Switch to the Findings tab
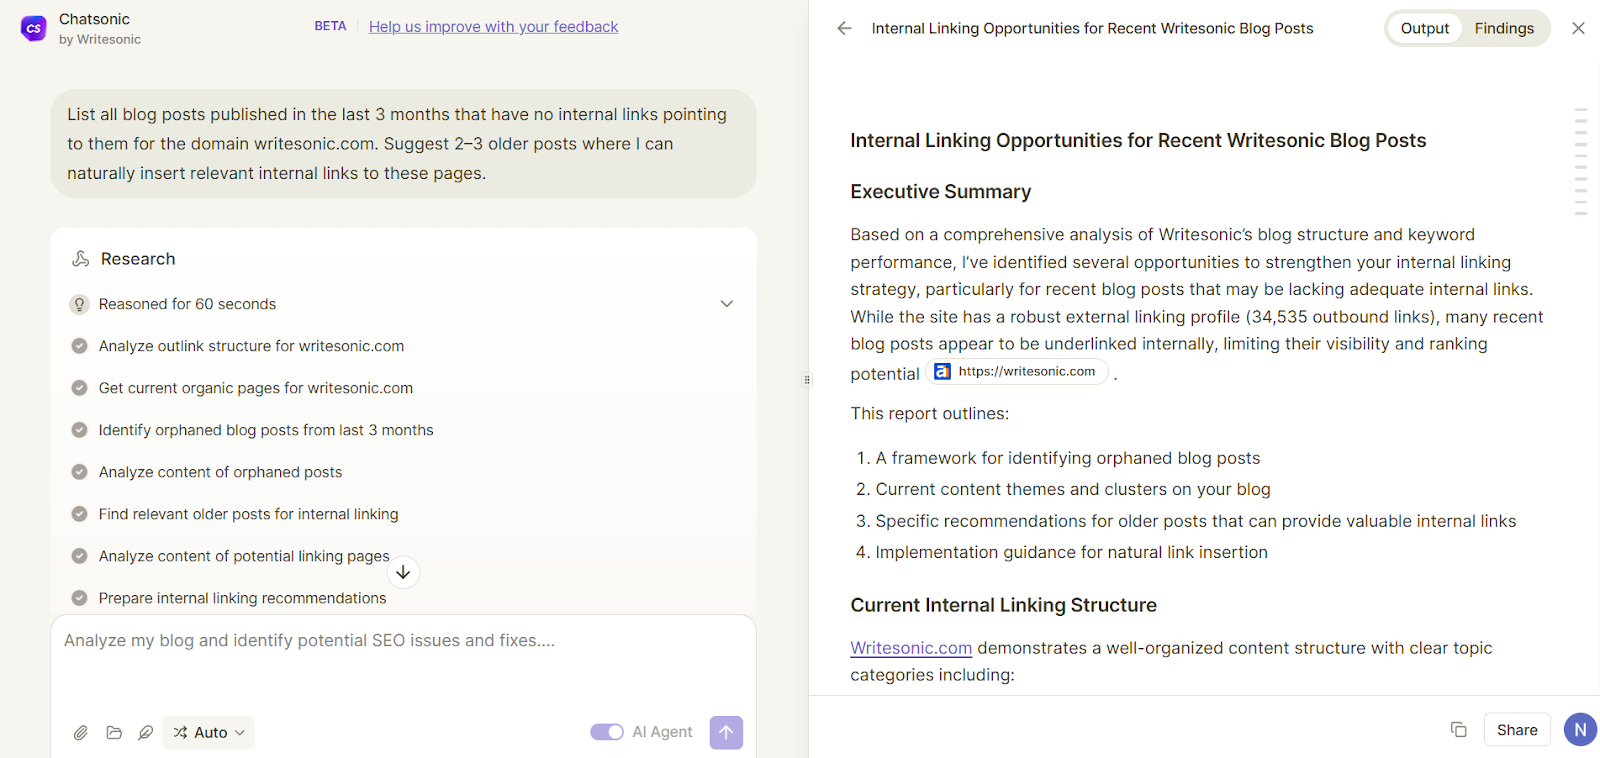 point(1503,28)
